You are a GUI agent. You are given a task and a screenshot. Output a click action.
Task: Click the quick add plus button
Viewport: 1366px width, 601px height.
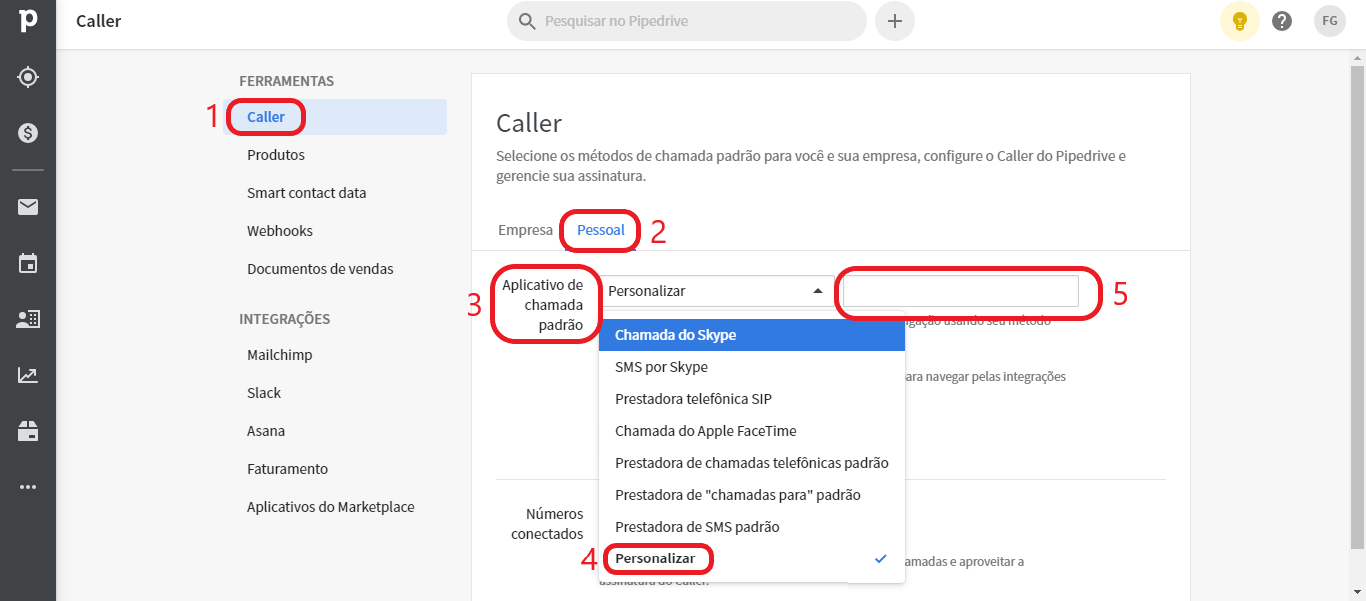tap(895, 21)
